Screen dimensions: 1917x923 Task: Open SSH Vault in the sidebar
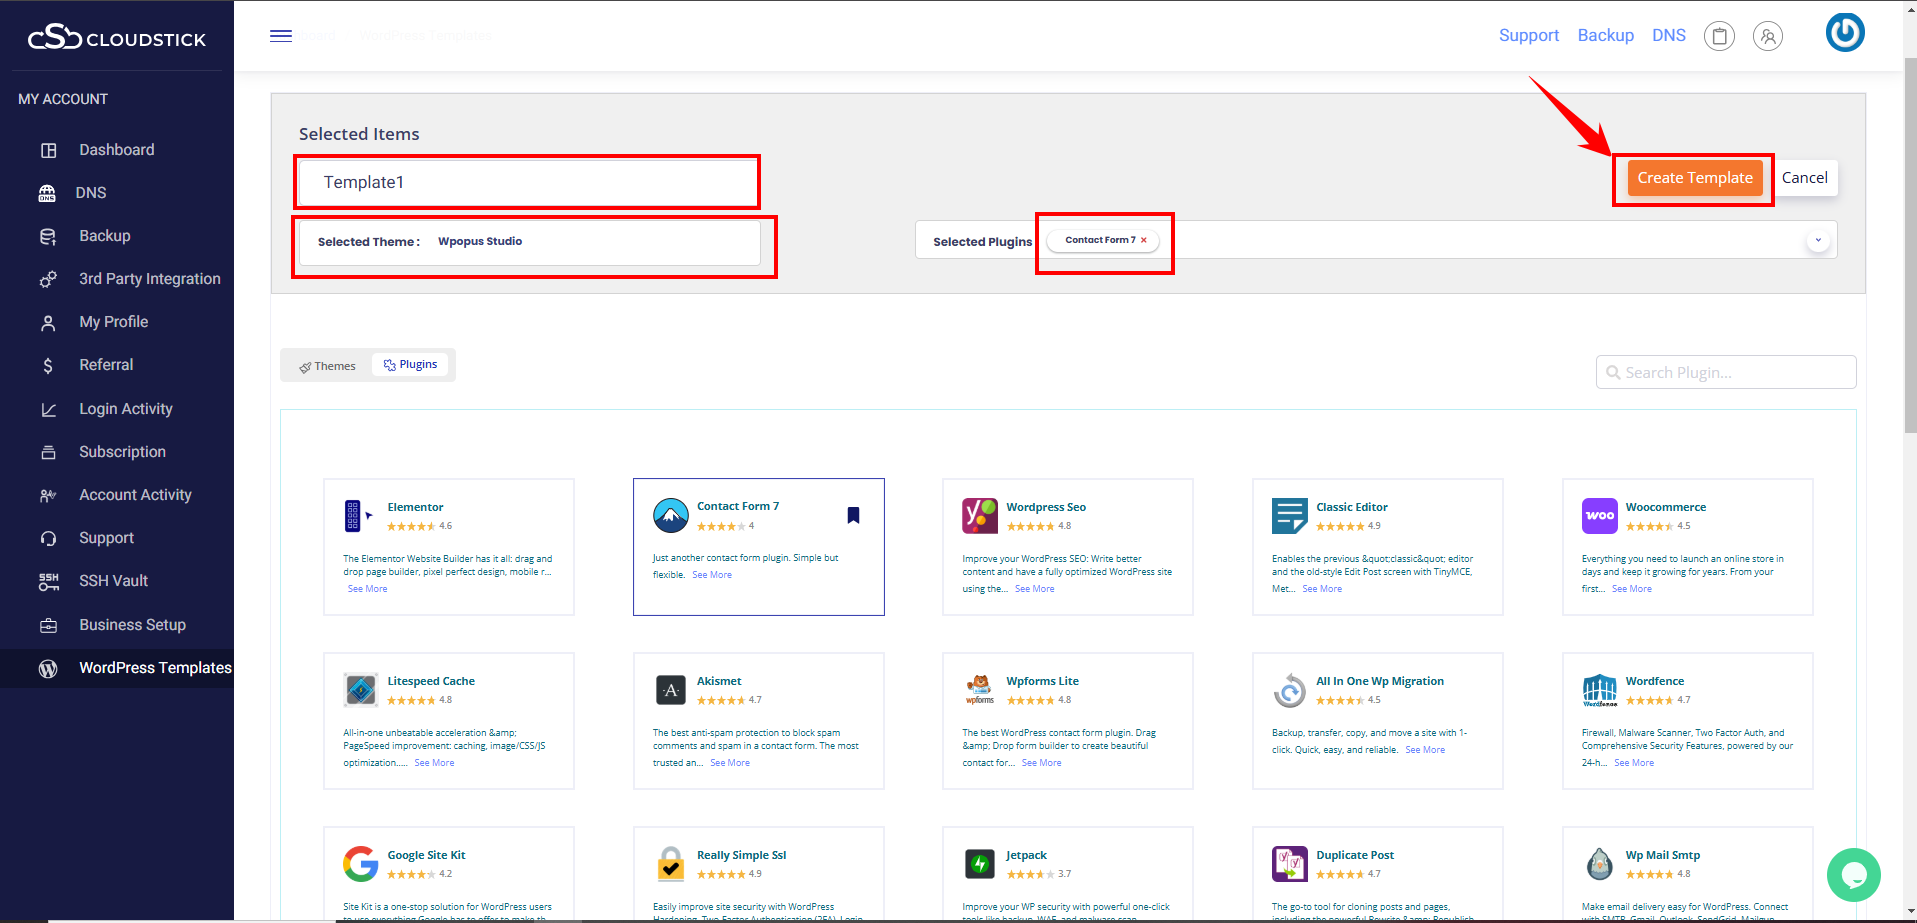[113, 581]
